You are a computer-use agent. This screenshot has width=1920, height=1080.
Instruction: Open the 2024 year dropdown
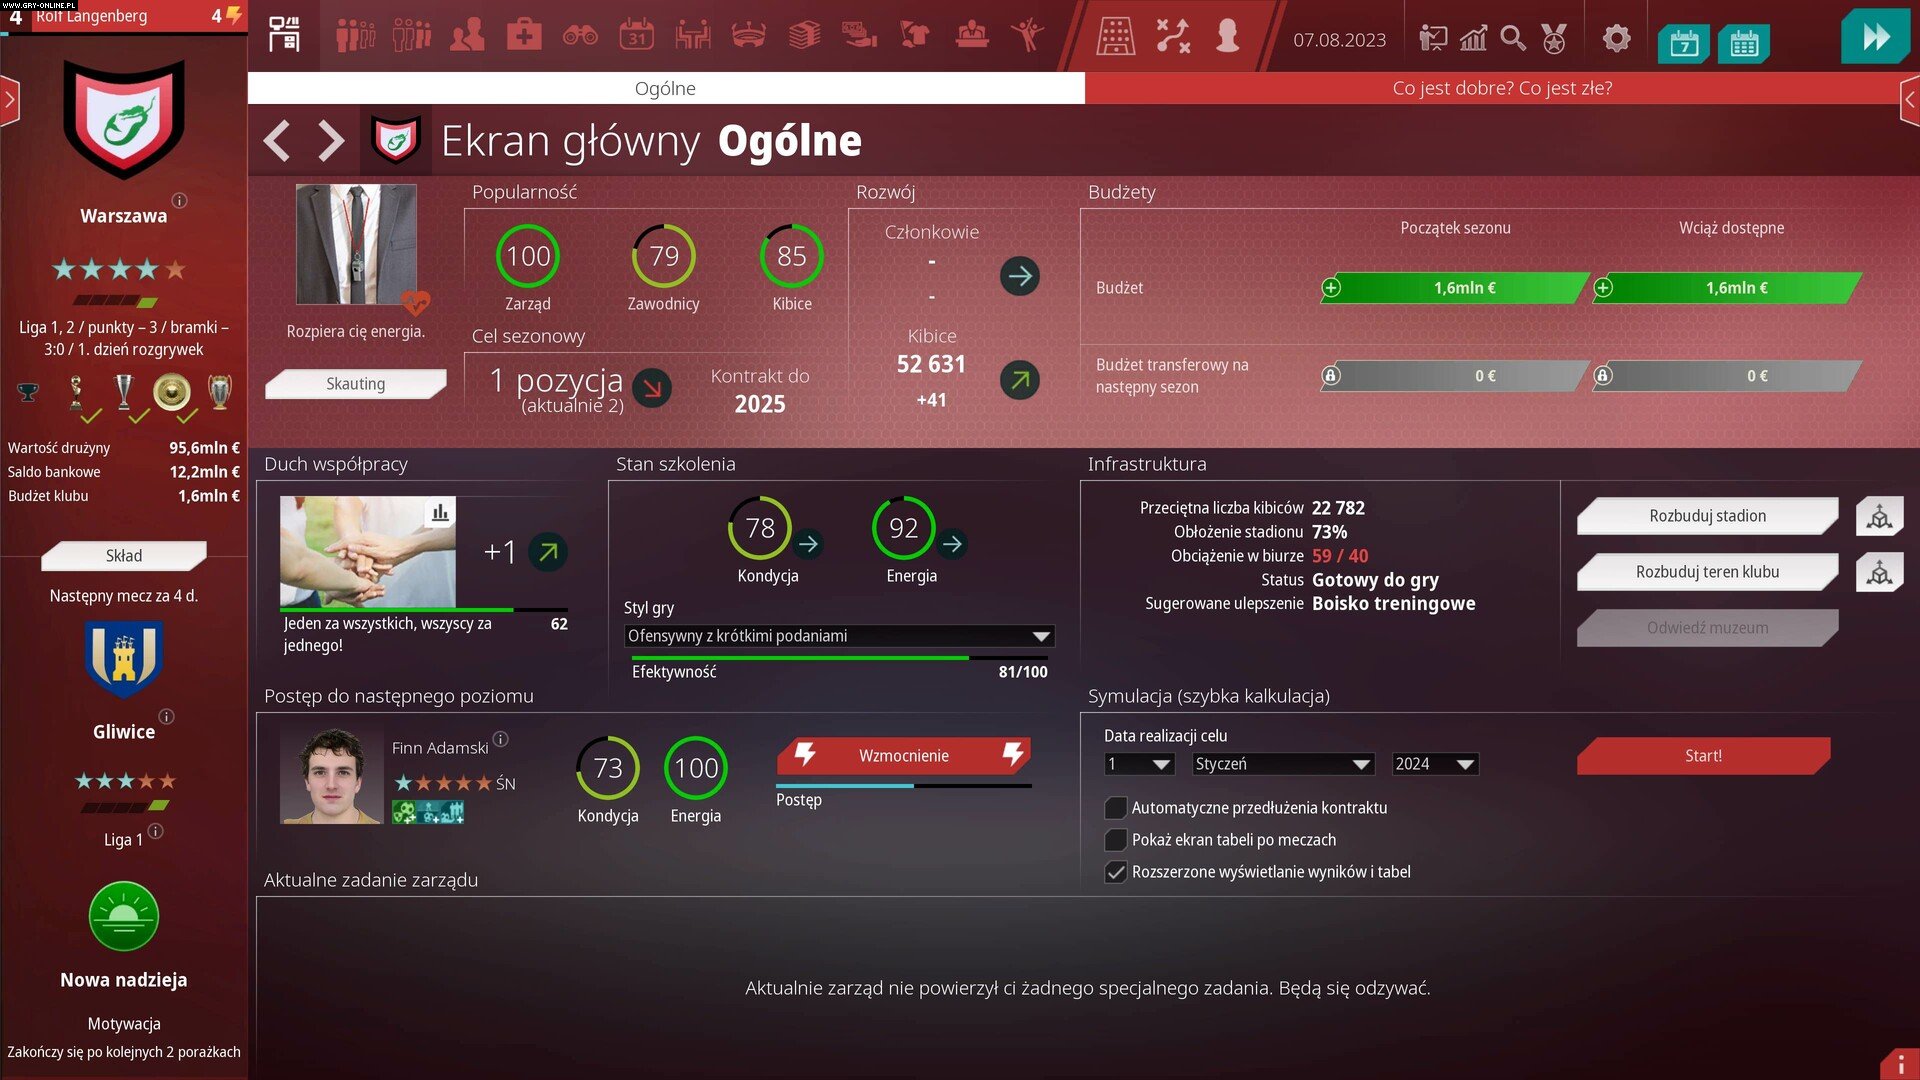tap(1434, 763)
